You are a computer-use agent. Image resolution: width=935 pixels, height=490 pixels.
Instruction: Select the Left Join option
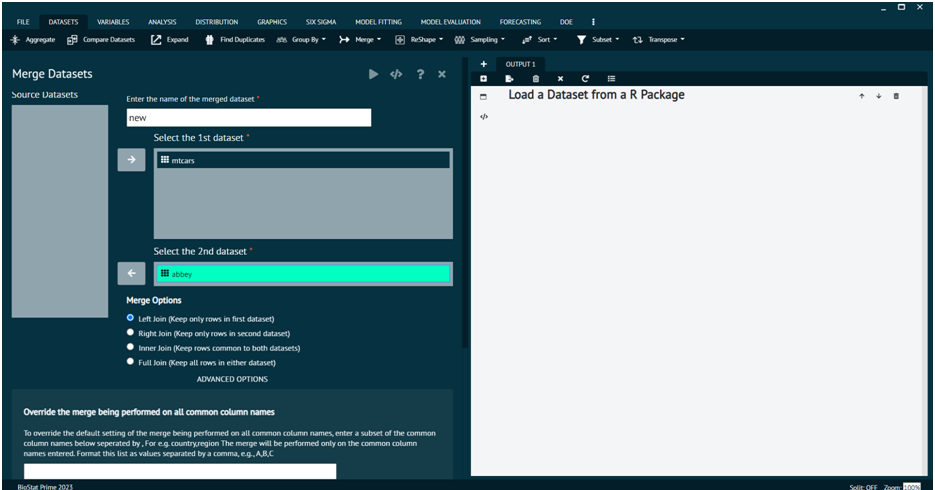130,318
